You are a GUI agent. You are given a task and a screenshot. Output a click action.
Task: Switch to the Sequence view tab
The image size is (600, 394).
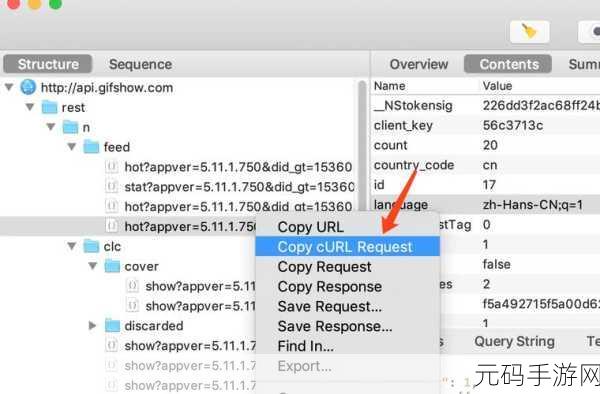(140, 64)
